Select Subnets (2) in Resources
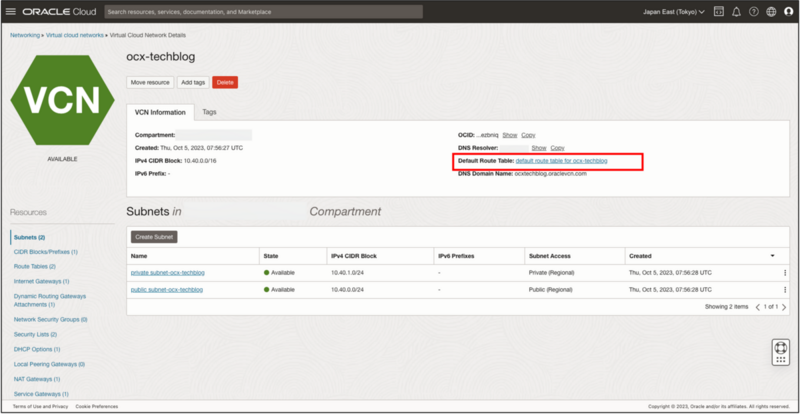Viewport: 800px width, 414px height. tap(30, 237)
